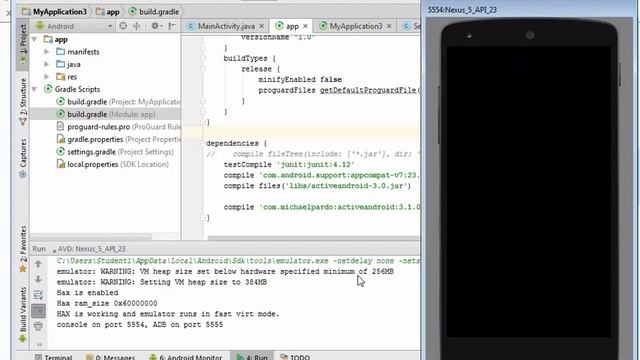The height and width of the screenshot is (360, 640).
Task: Click the print icon in Run console toolbar
Action: (x=38, y=326)
